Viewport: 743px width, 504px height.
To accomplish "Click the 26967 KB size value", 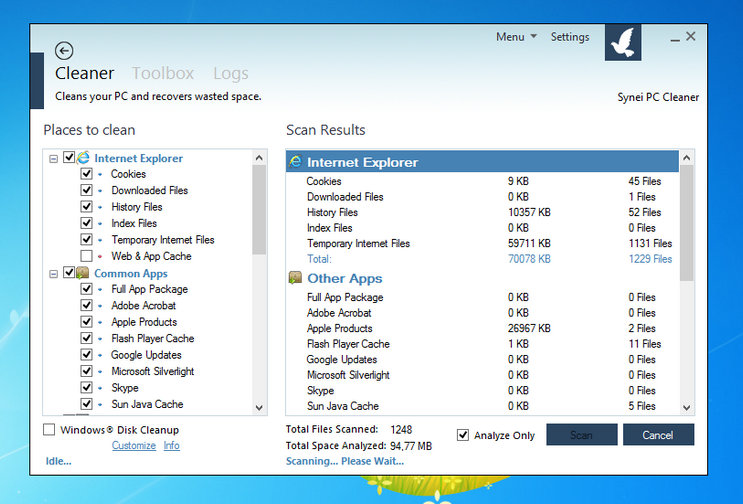I will point(529,328).
